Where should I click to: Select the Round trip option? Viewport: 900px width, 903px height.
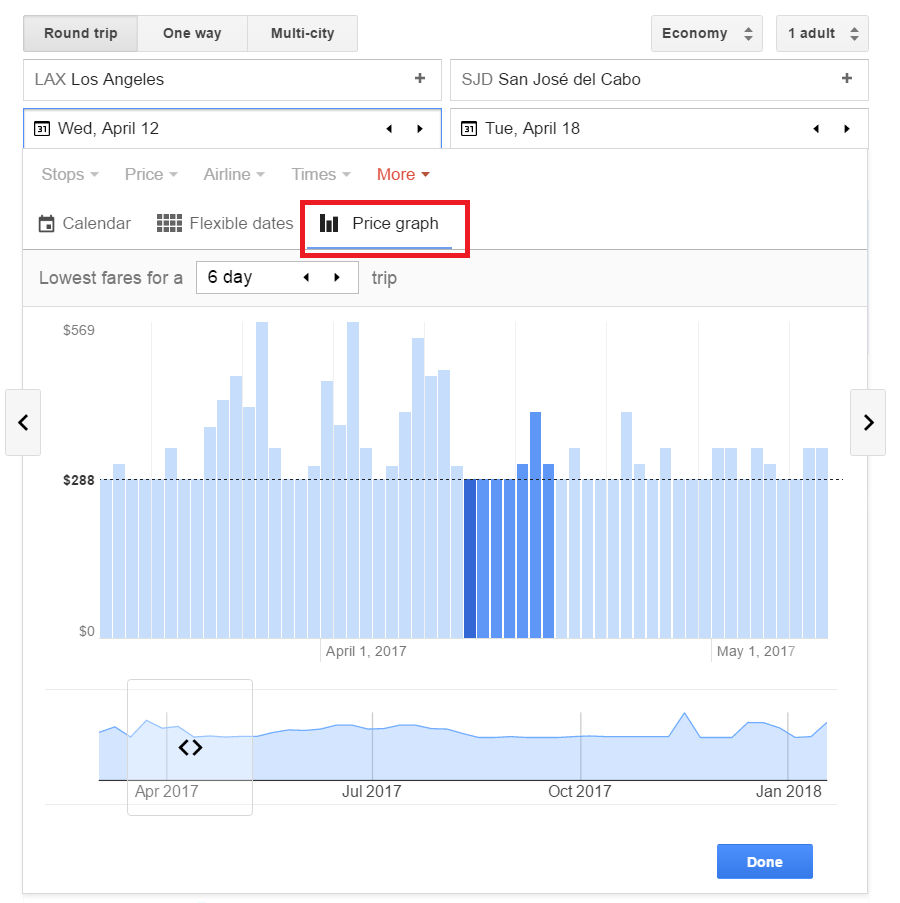80,33
